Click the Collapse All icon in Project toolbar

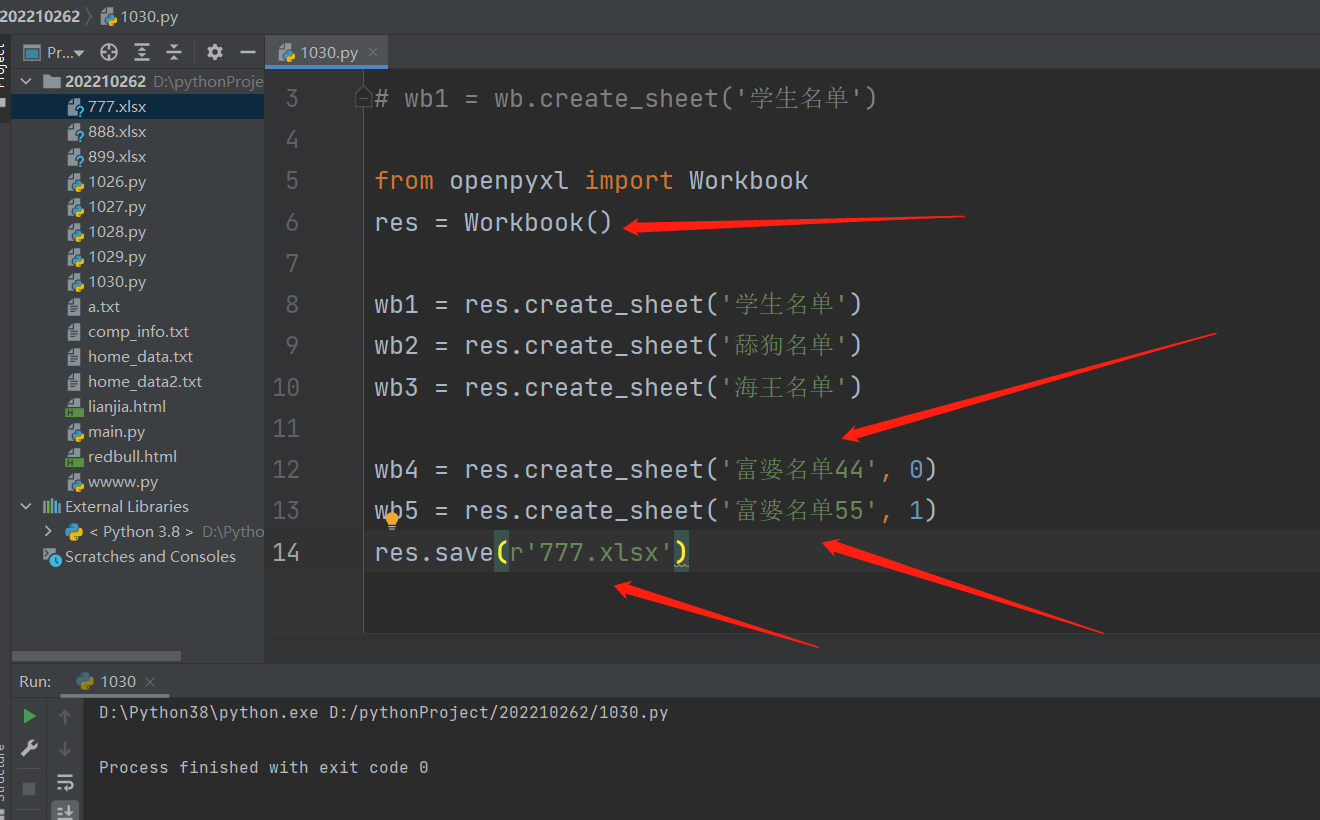(x=174, y=52)
